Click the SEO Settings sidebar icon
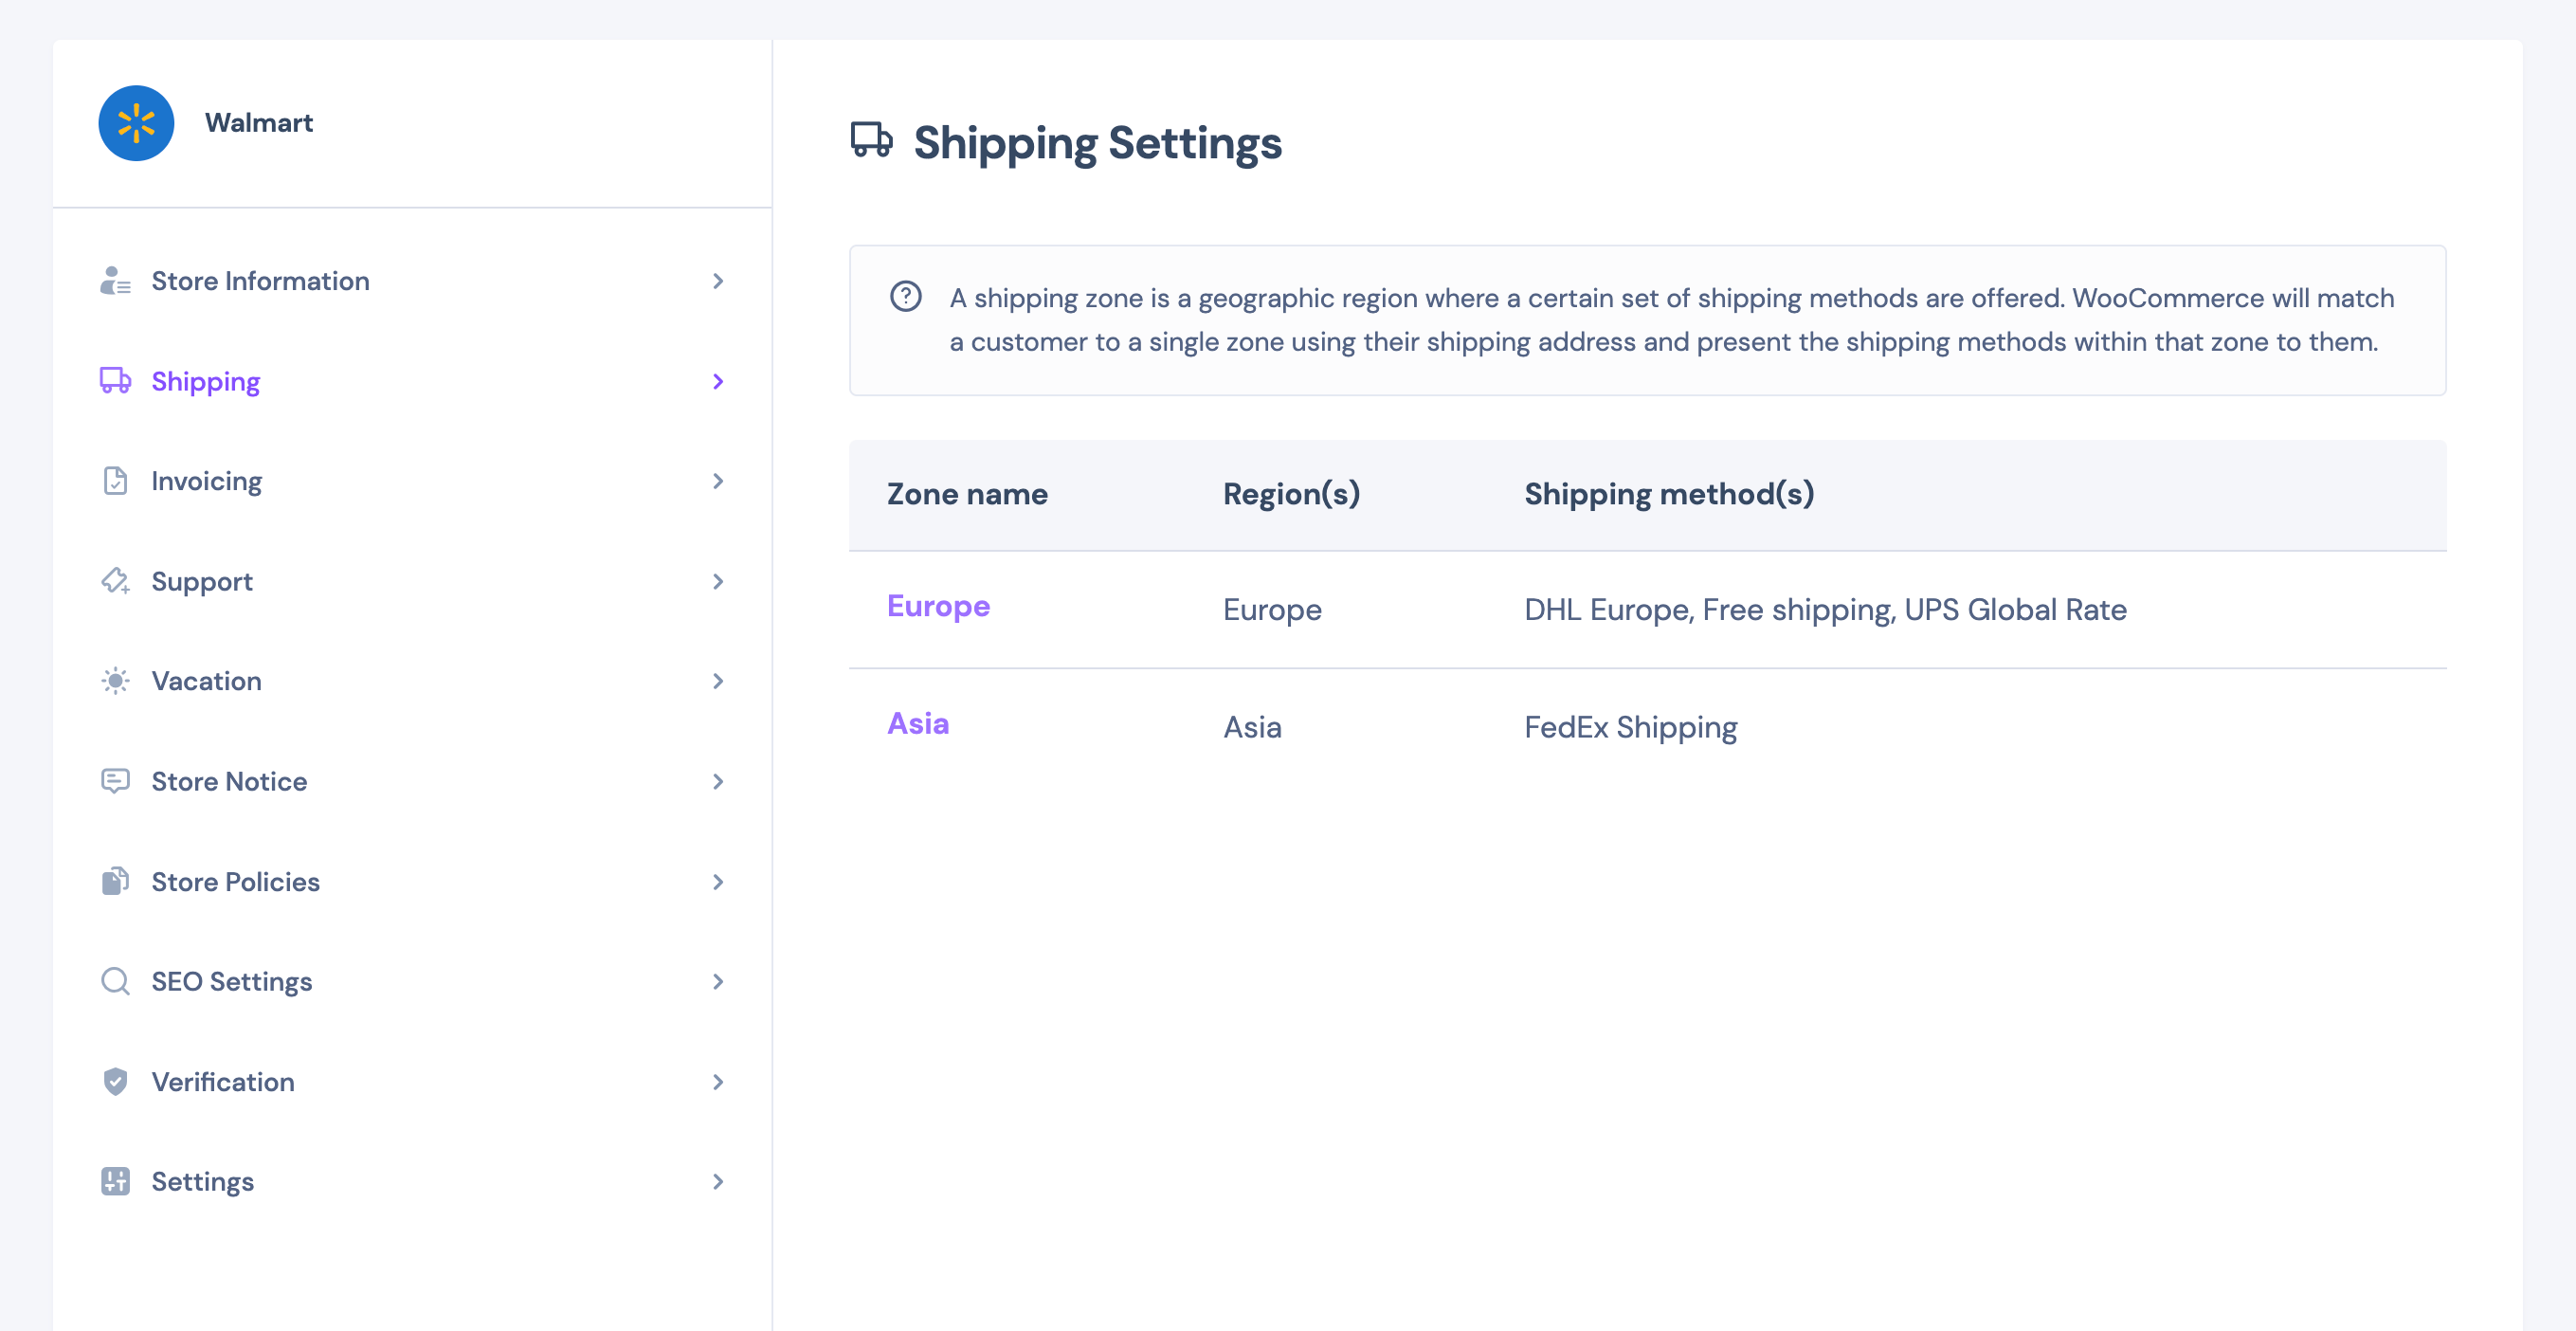This screenshot has height=1331, width=2576. pos(116,981)
